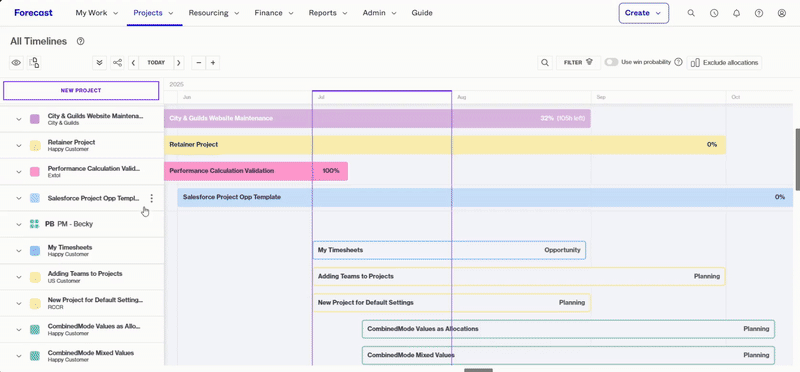
Task: Open the Admin menu
Action: tap(379, 13)
